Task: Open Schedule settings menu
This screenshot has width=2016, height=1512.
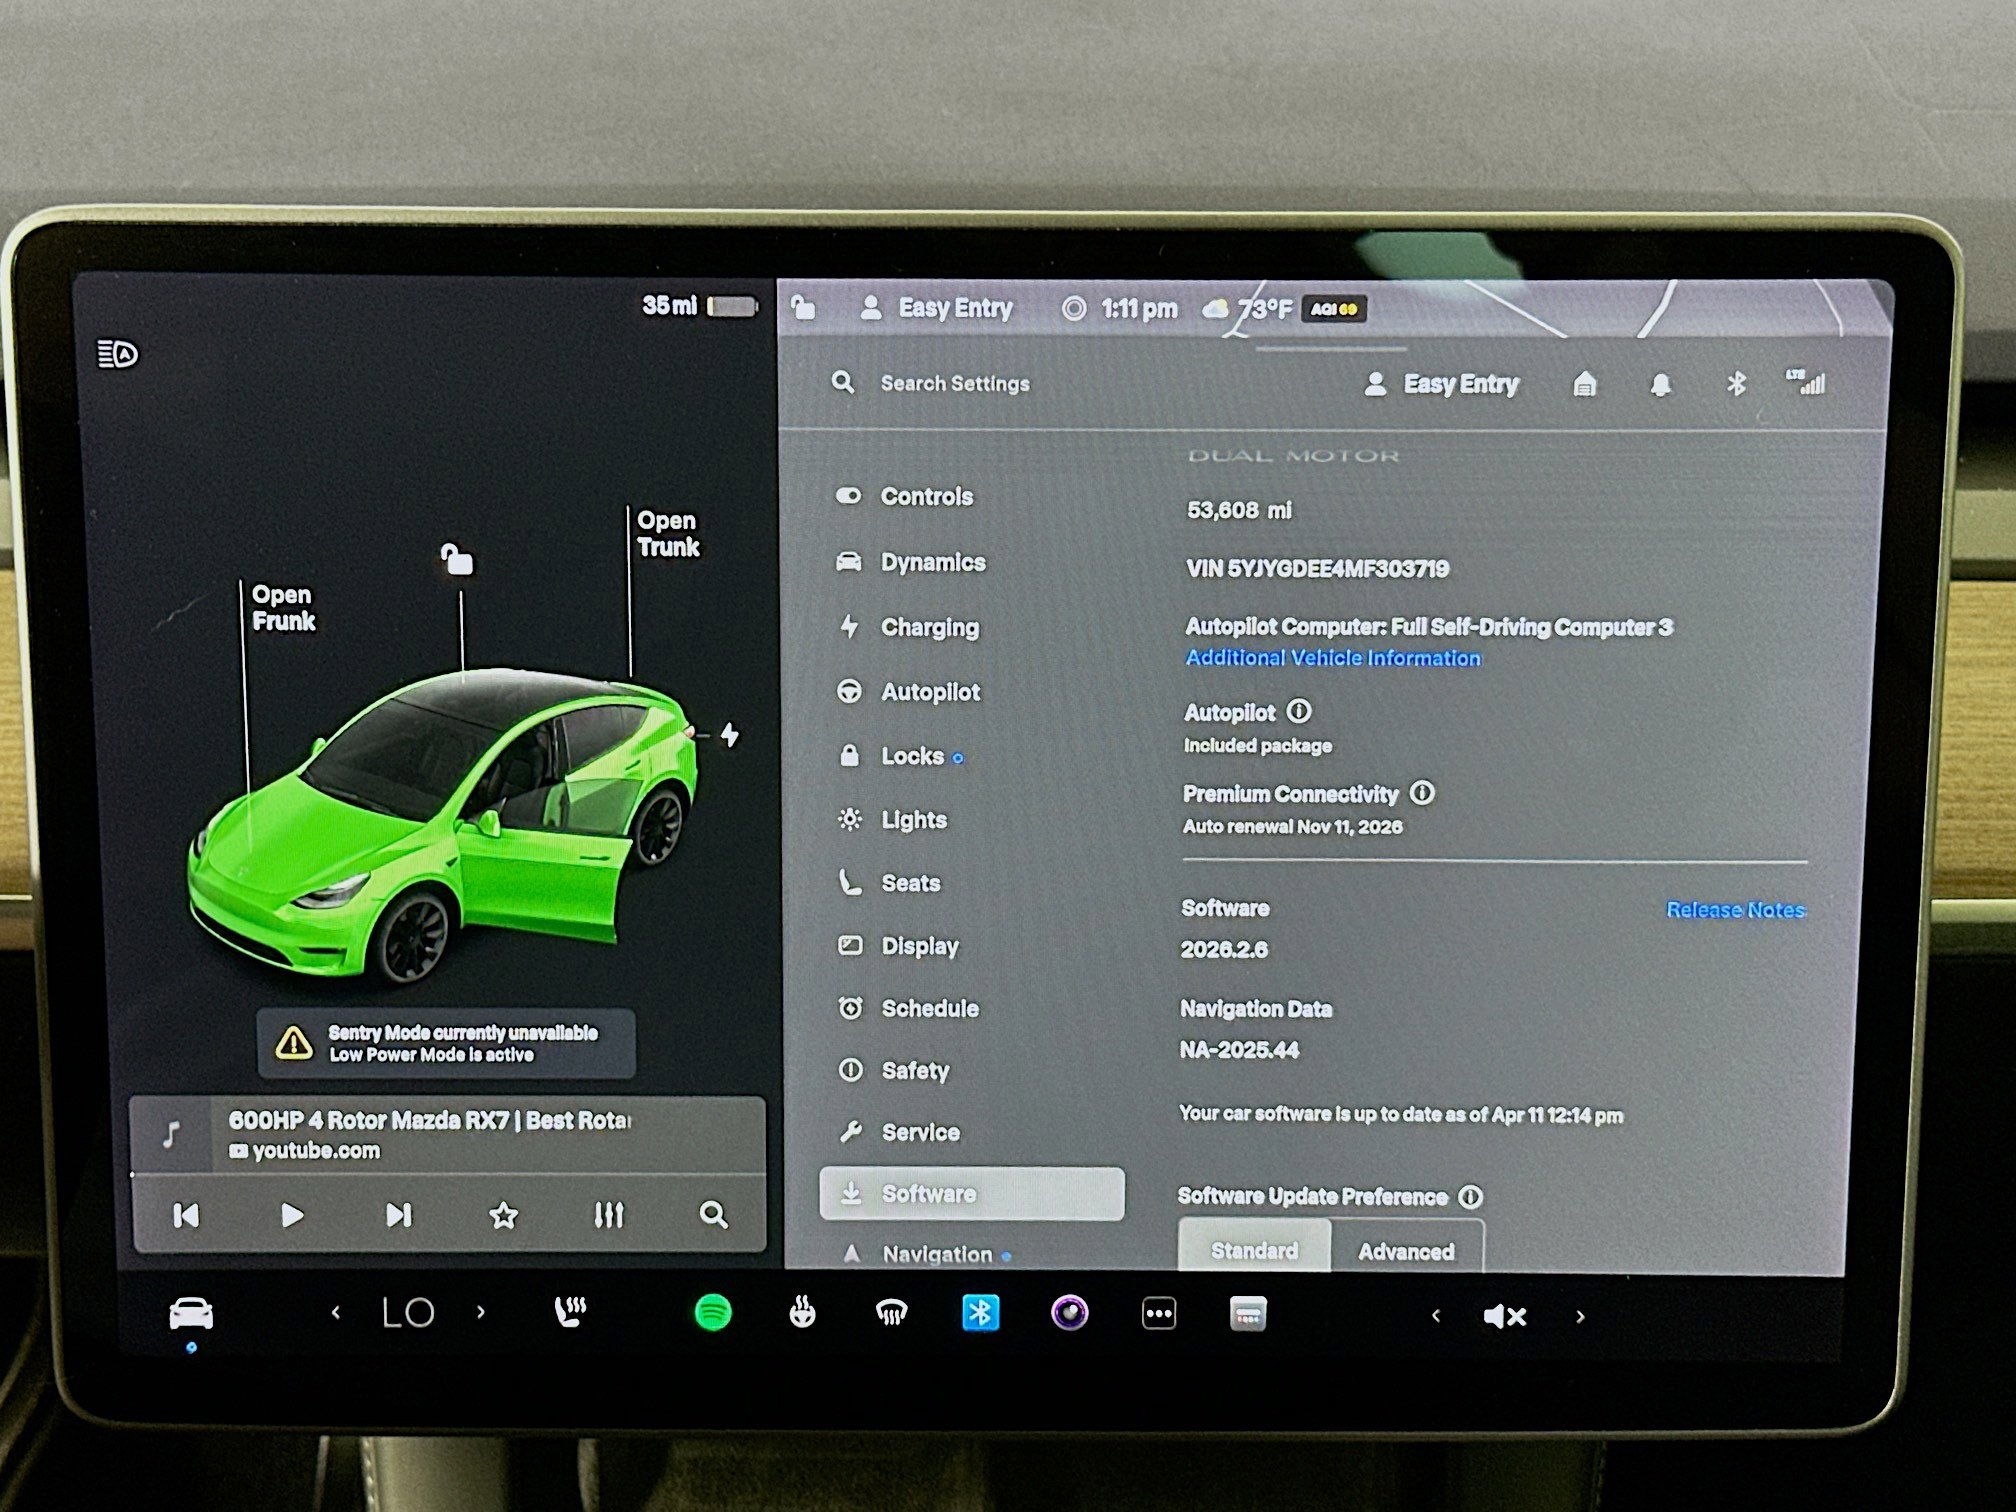Action: [x=908, y=1008]
